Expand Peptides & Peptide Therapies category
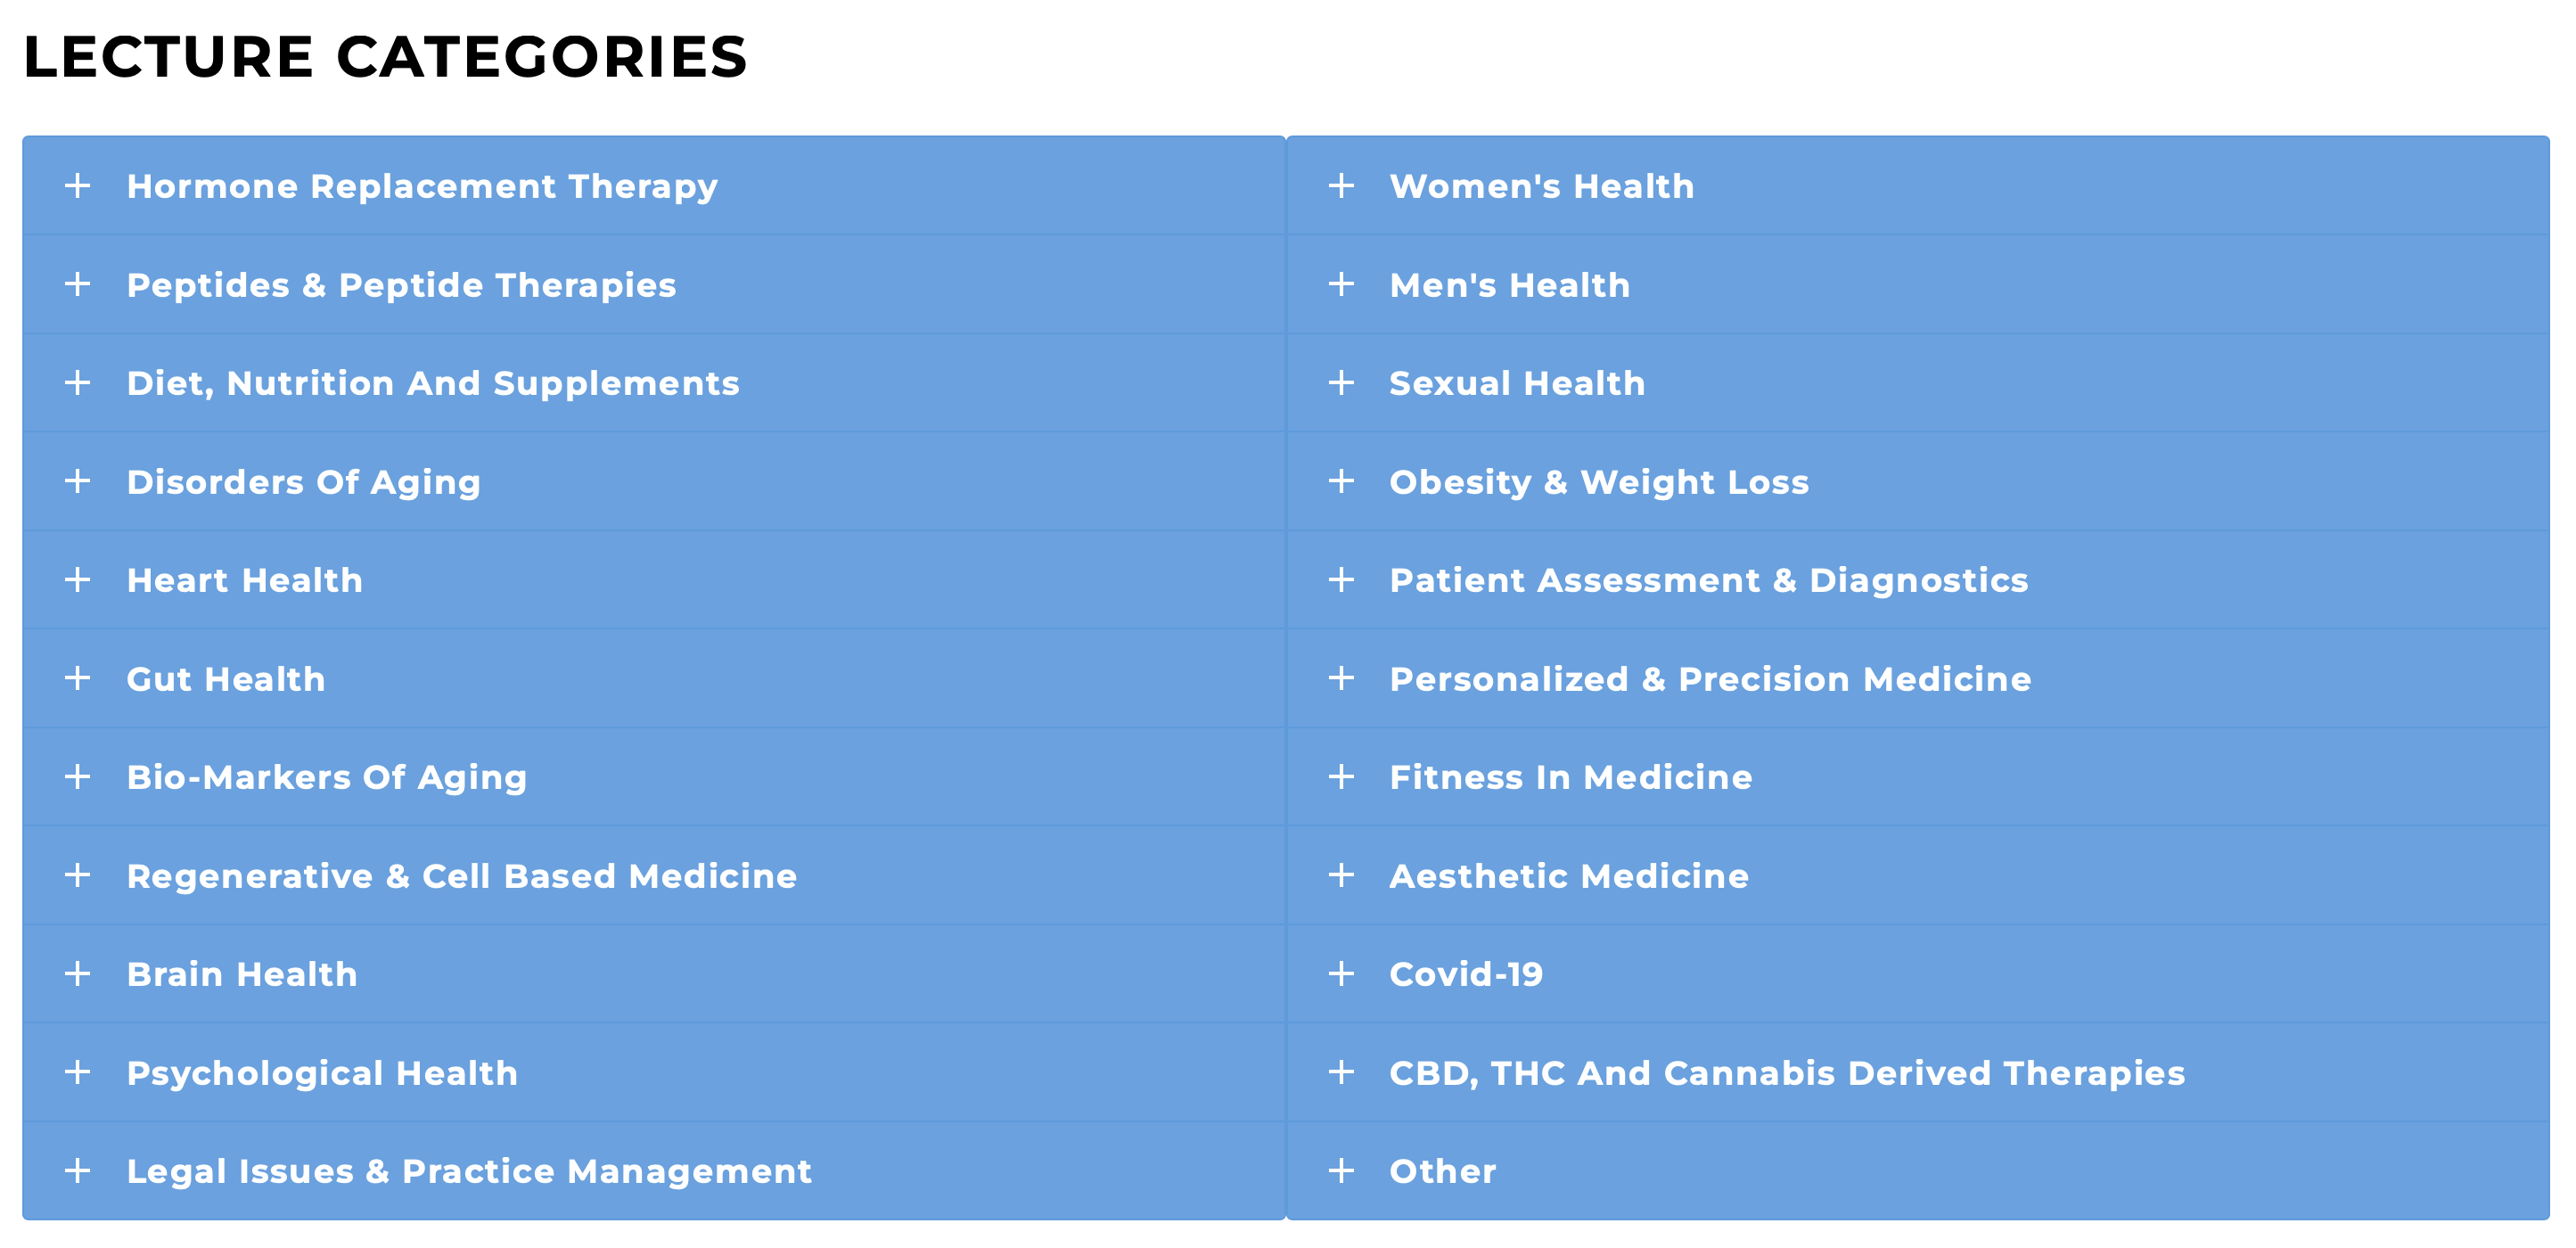 (401, 285)
